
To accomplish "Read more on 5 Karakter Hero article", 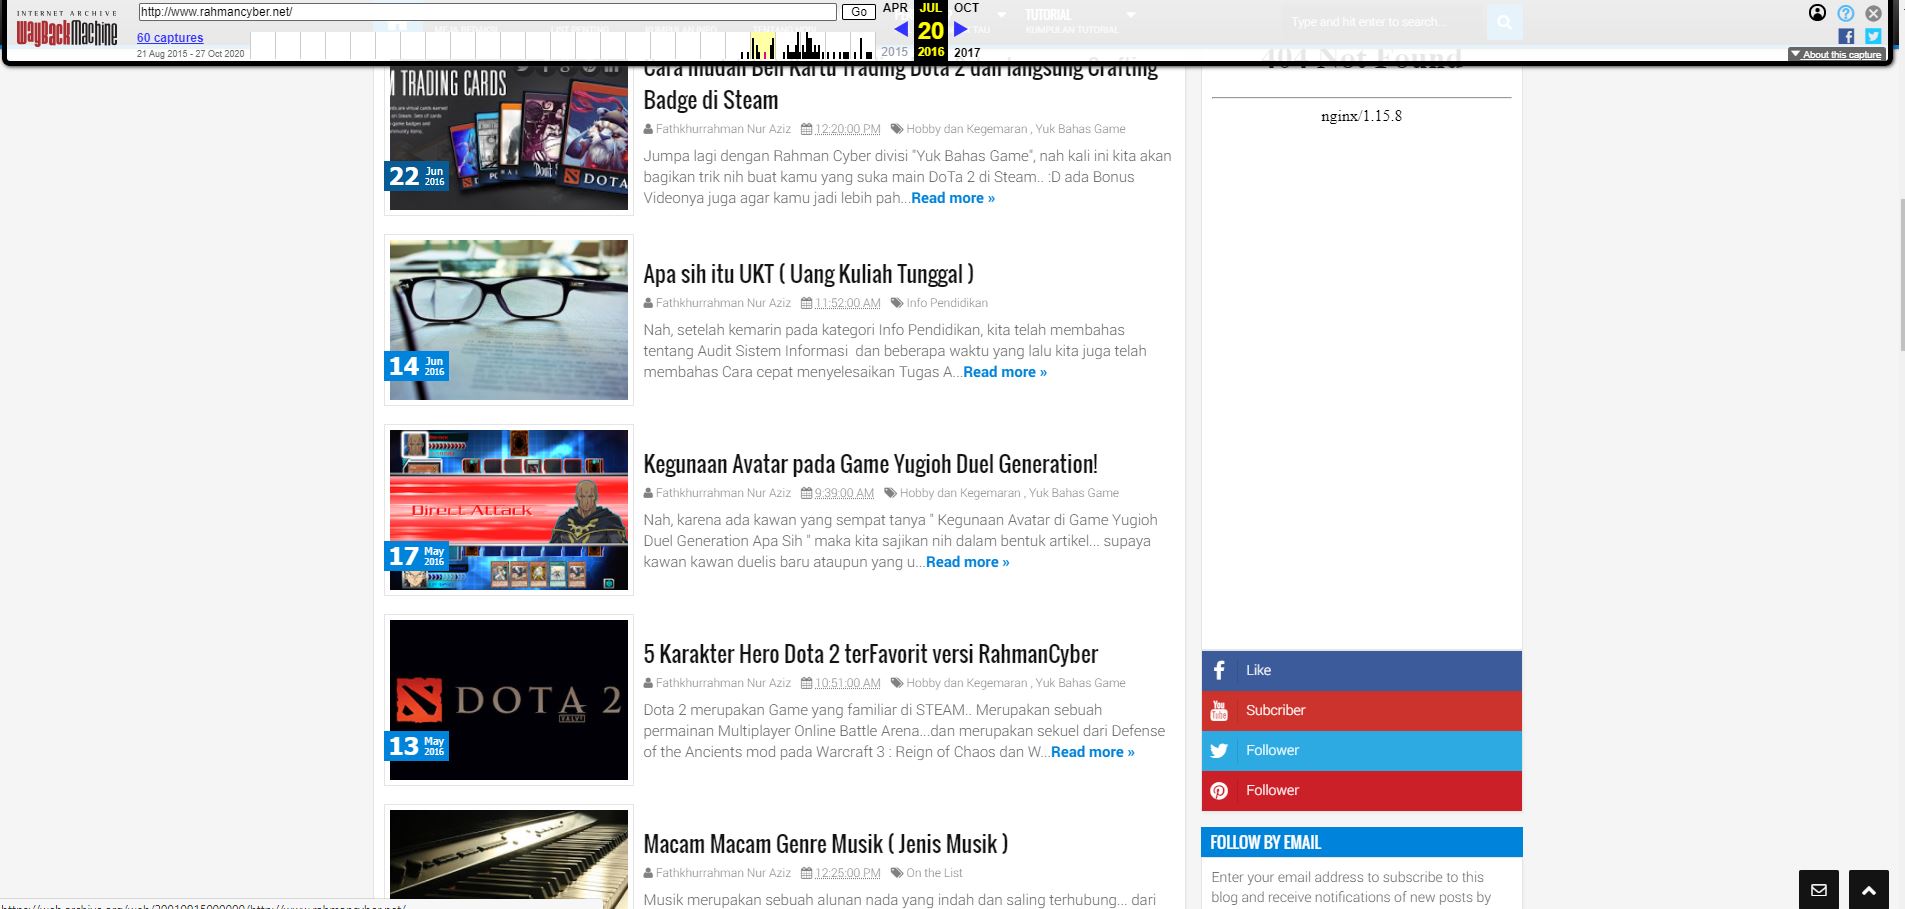I will point(1092,752).
